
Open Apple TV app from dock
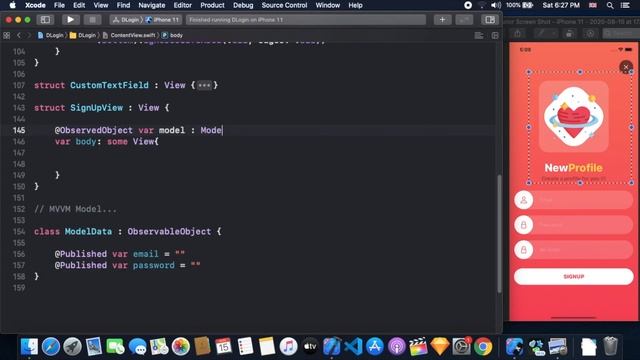[x=310, y=347]
